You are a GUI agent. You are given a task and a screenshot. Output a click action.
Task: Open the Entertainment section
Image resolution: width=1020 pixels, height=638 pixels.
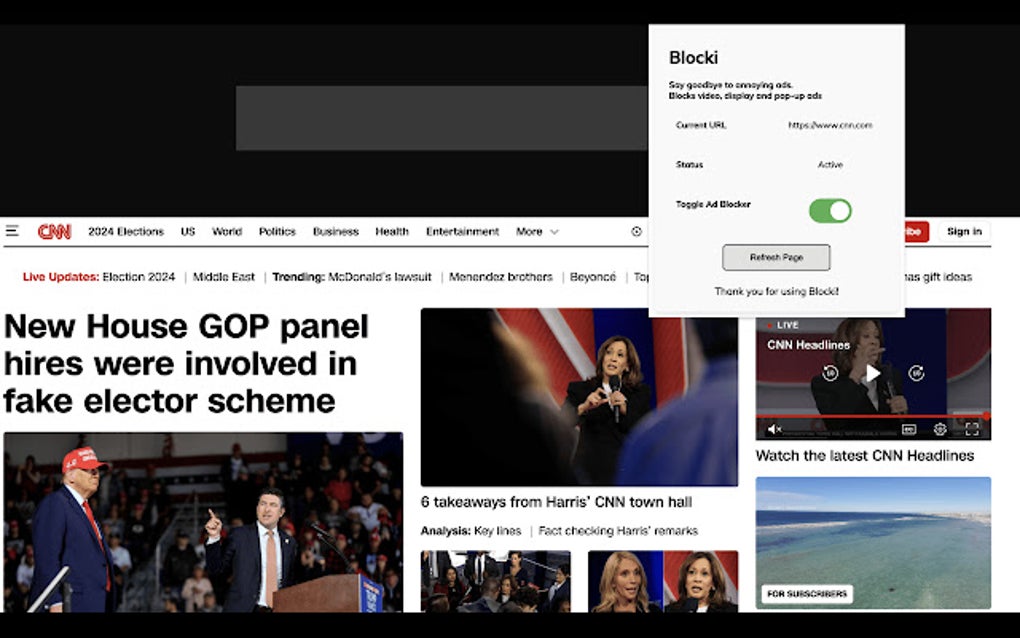point(463,231)
